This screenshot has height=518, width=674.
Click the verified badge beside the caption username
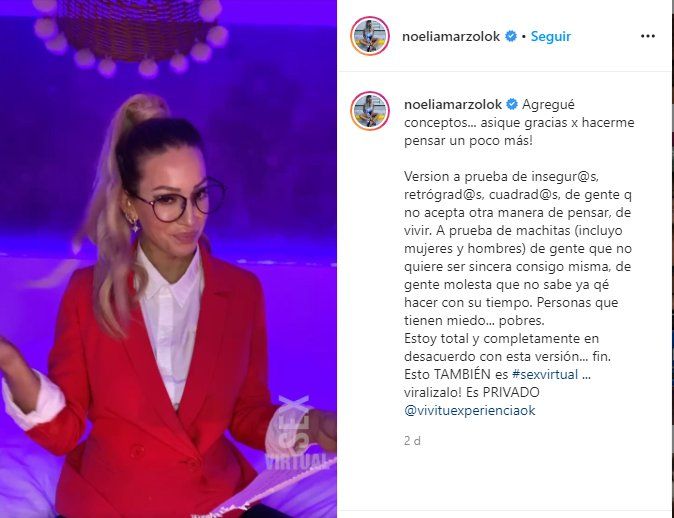(512, 104)
